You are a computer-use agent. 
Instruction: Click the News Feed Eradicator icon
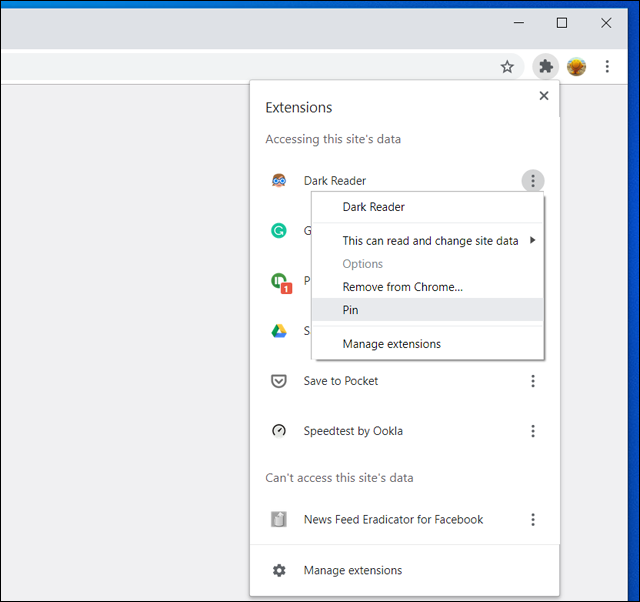click(x=279, y=519)
